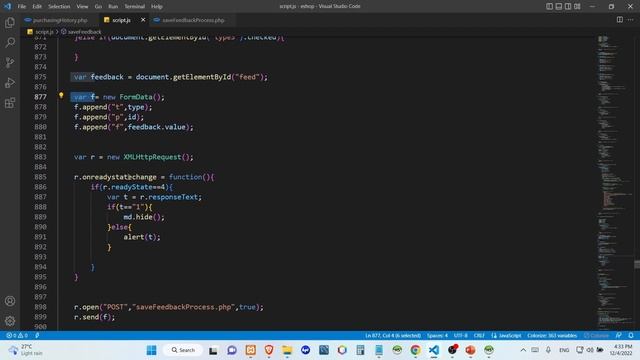This screenshot has width=640, height=360.
Task: Open the Manage gear icon
Action: (10, 321)
